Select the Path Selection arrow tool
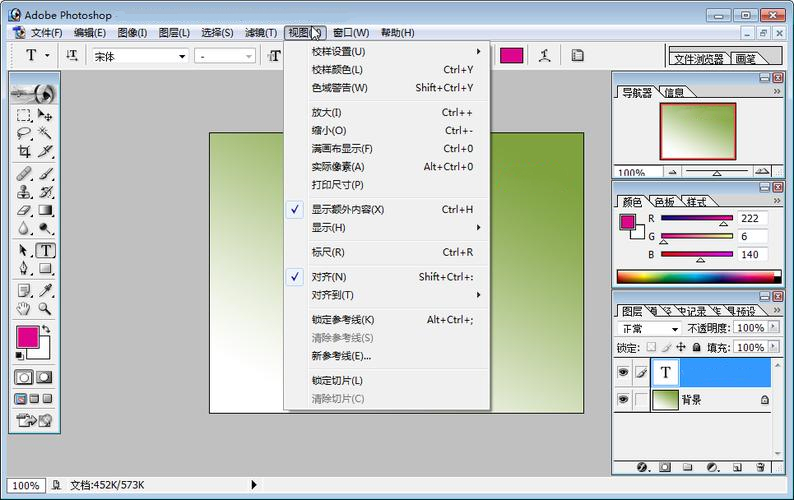Screen dimensions: 794x500 pyautogui.click(x=23, y=250)
